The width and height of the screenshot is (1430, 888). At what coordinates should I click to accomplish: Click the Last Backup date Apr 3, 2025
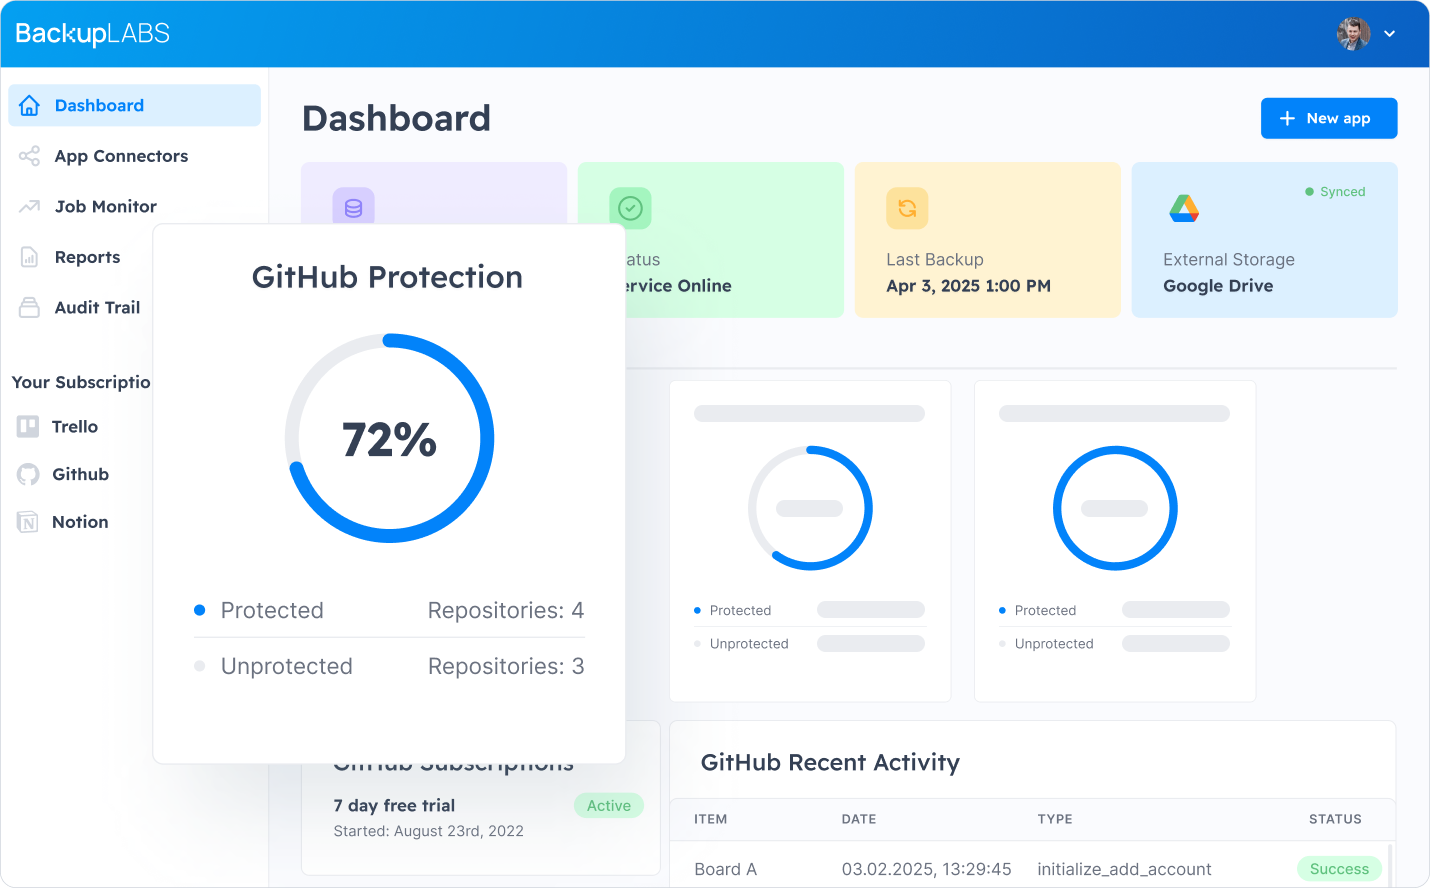click(968, 286)
